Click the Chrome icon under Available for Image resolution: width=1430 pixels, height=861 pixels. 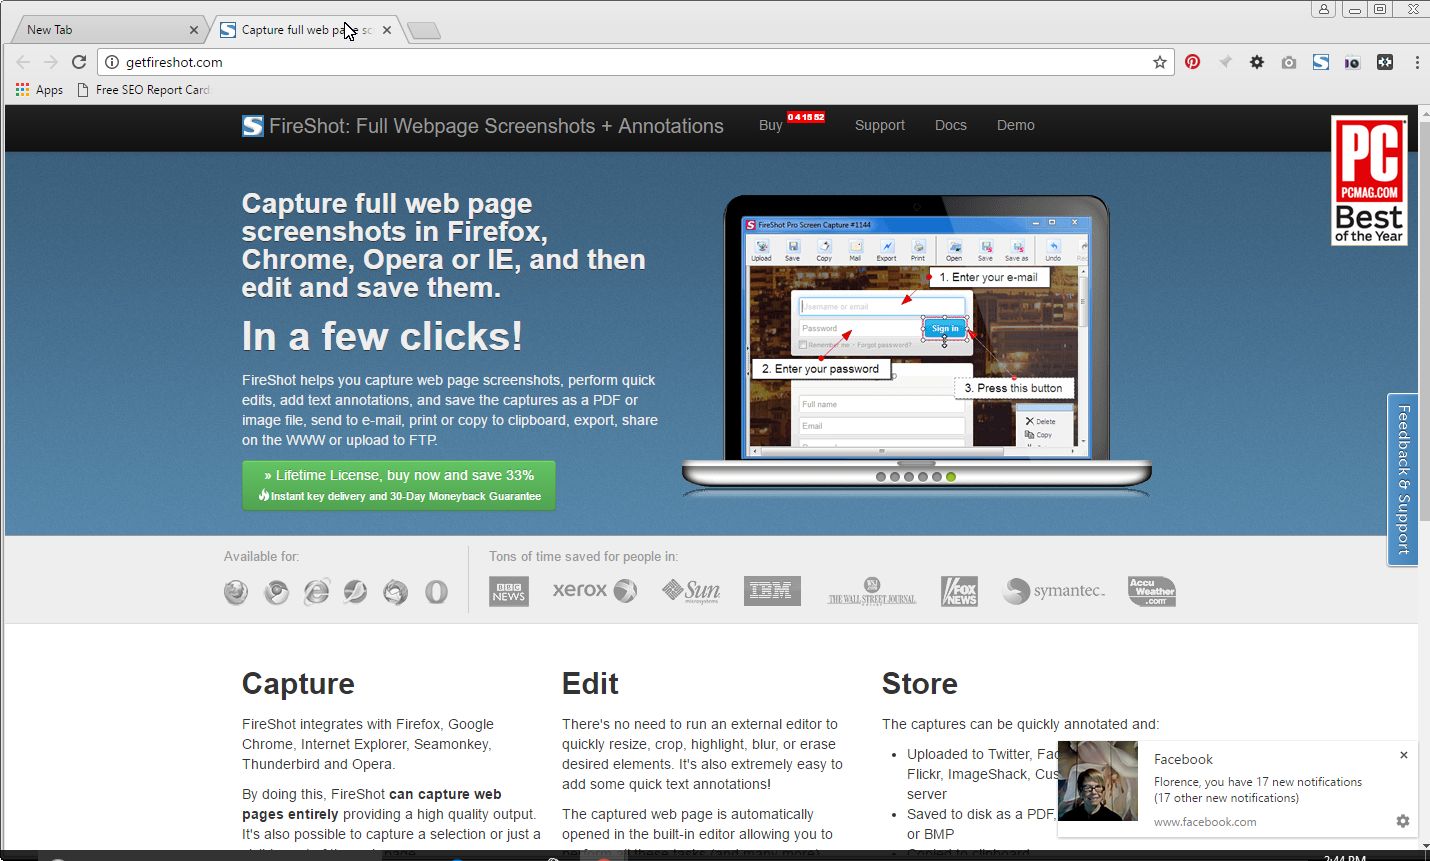[276, 592]
